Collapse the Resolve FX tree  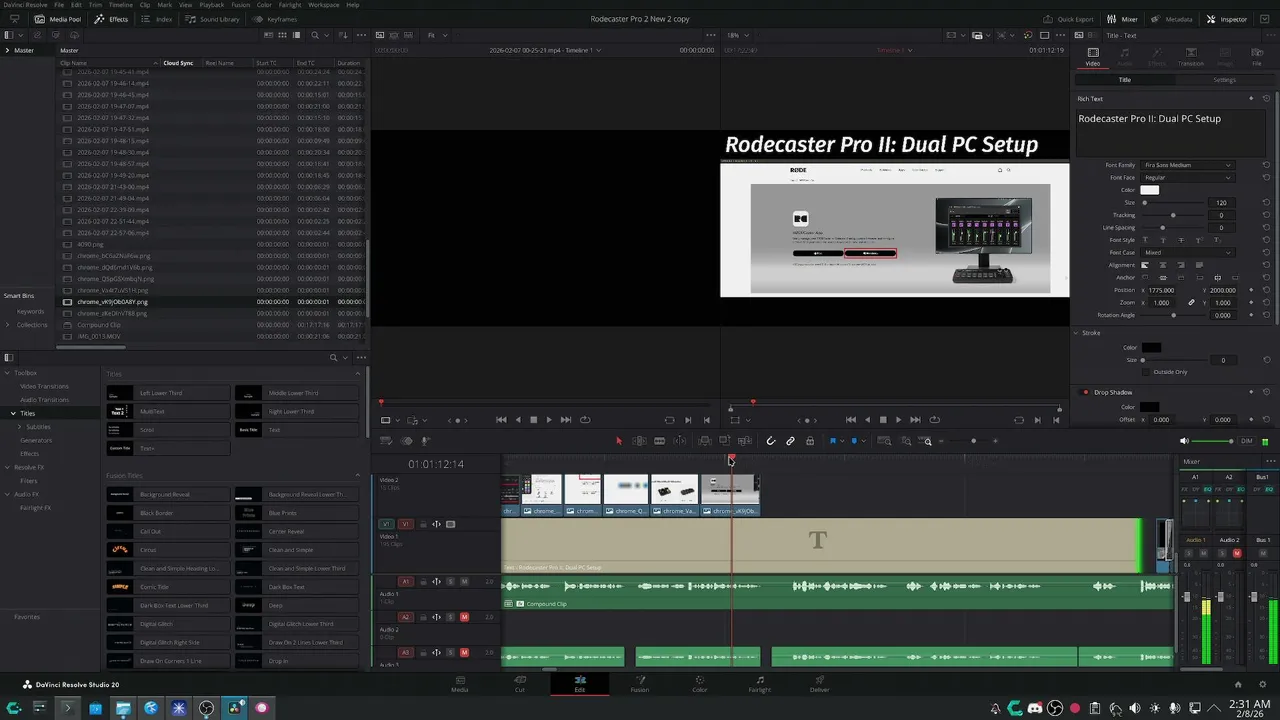click(x=8, y=467)
